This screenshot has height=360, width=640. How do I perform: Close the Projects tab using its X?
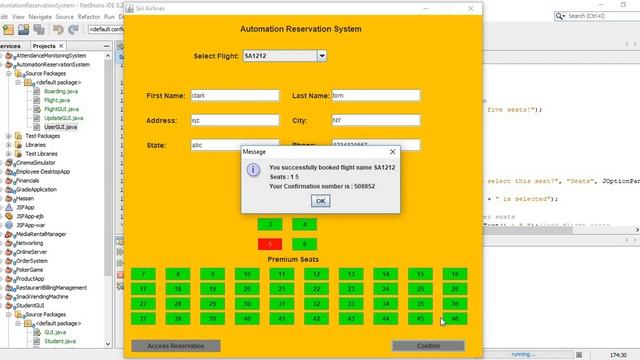click(61, 46)
